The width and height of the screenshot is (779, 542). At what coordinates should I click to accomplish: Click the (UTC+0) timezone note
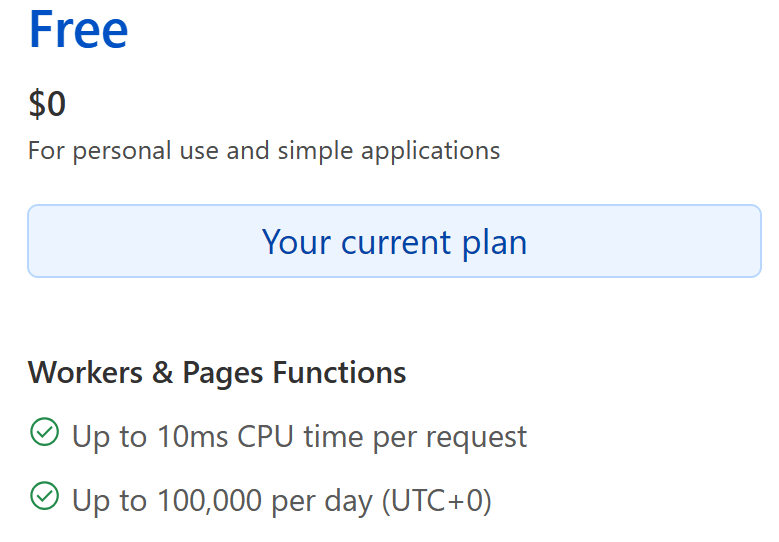(437, 500)
